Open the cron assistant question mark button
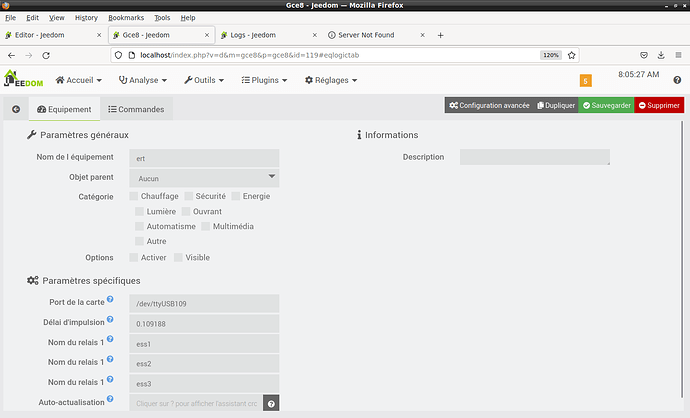The width and height of the screenshot is (690, 418). [x=271, y=403]
